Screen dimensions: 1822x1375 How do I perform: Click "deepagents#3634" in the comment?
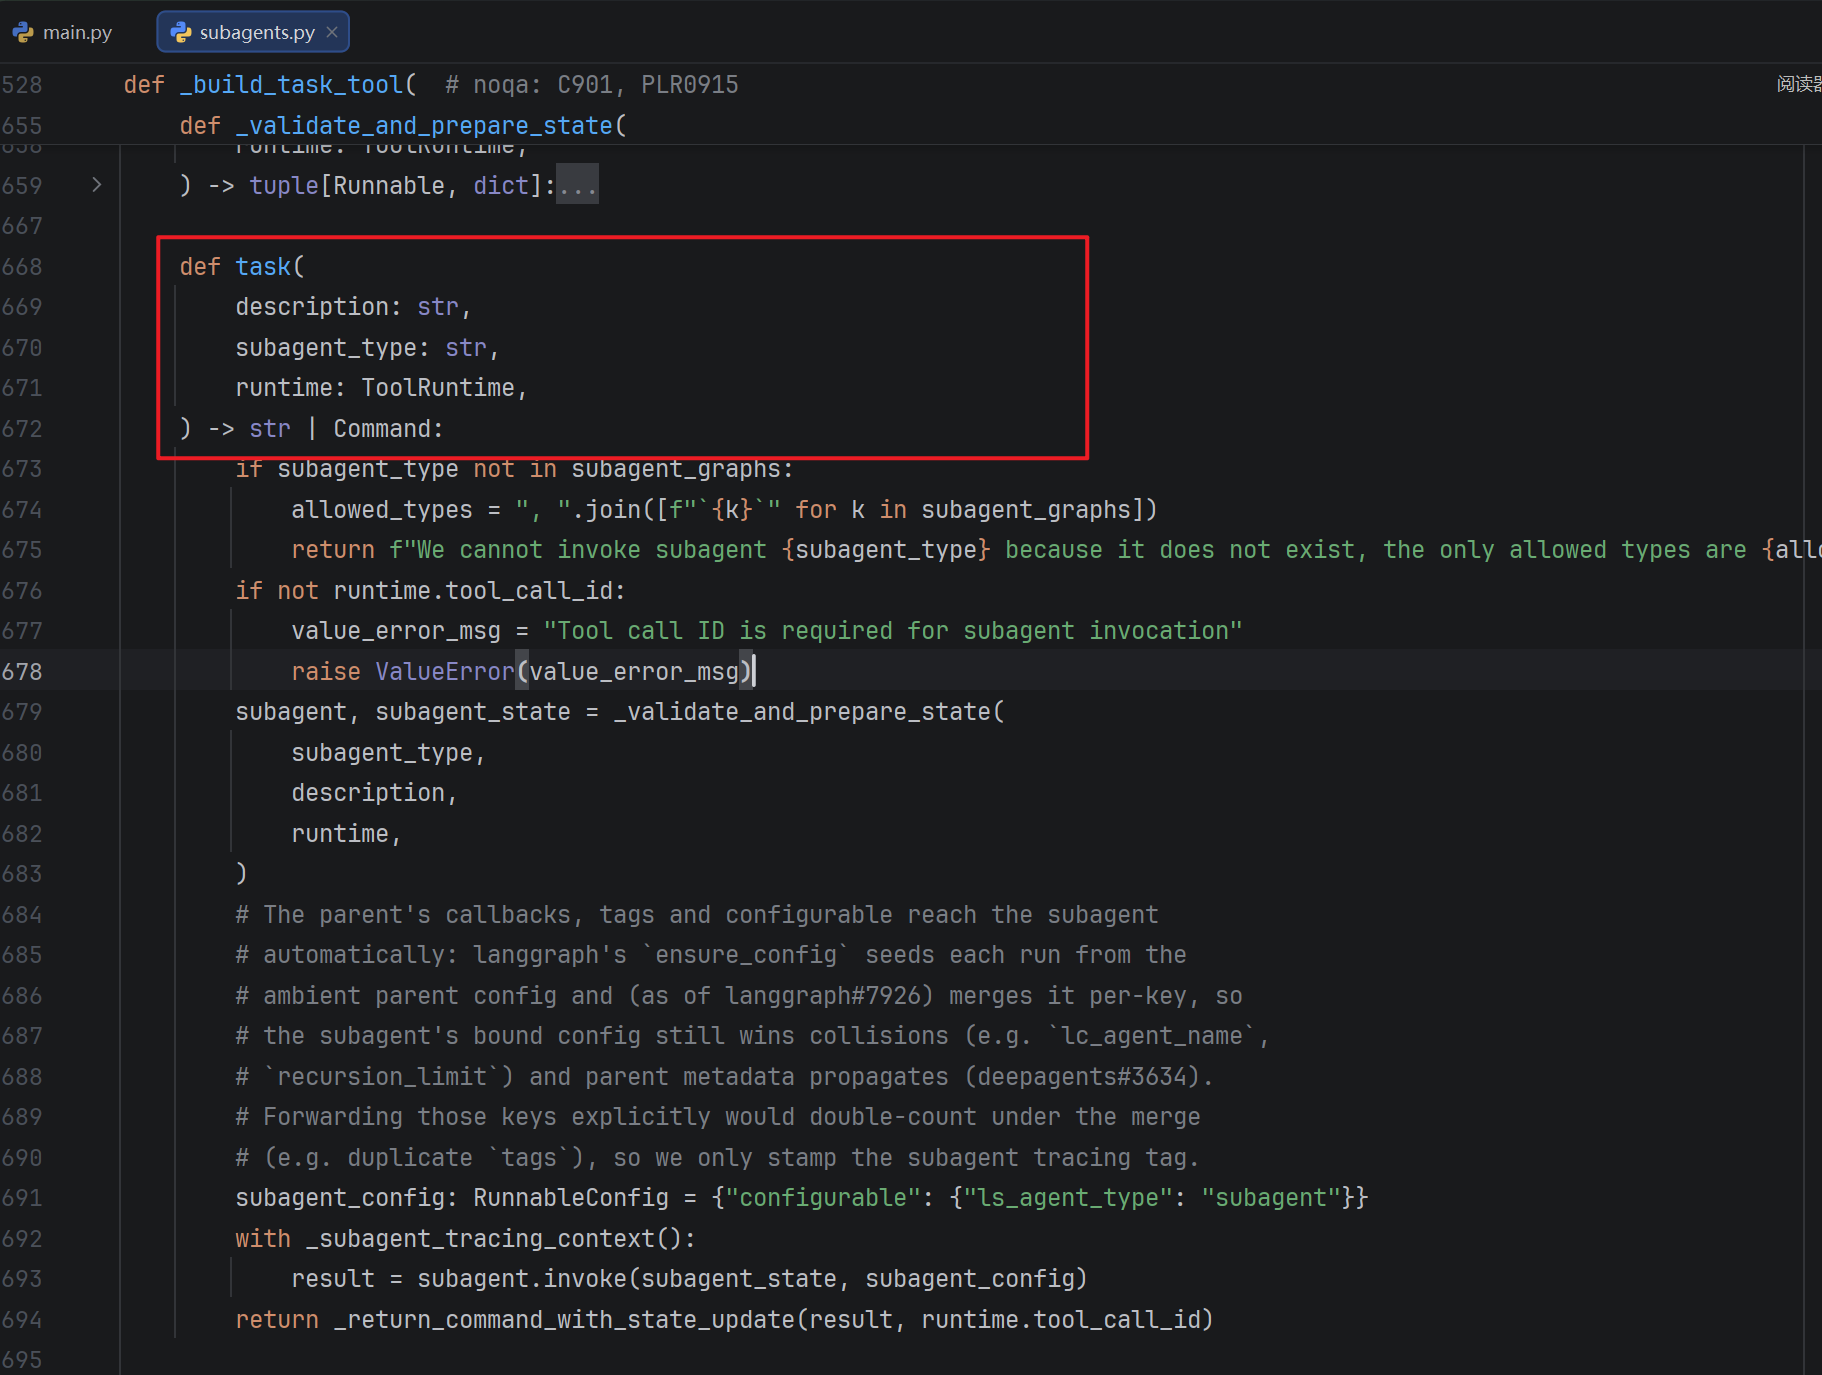[1082, 1077]
